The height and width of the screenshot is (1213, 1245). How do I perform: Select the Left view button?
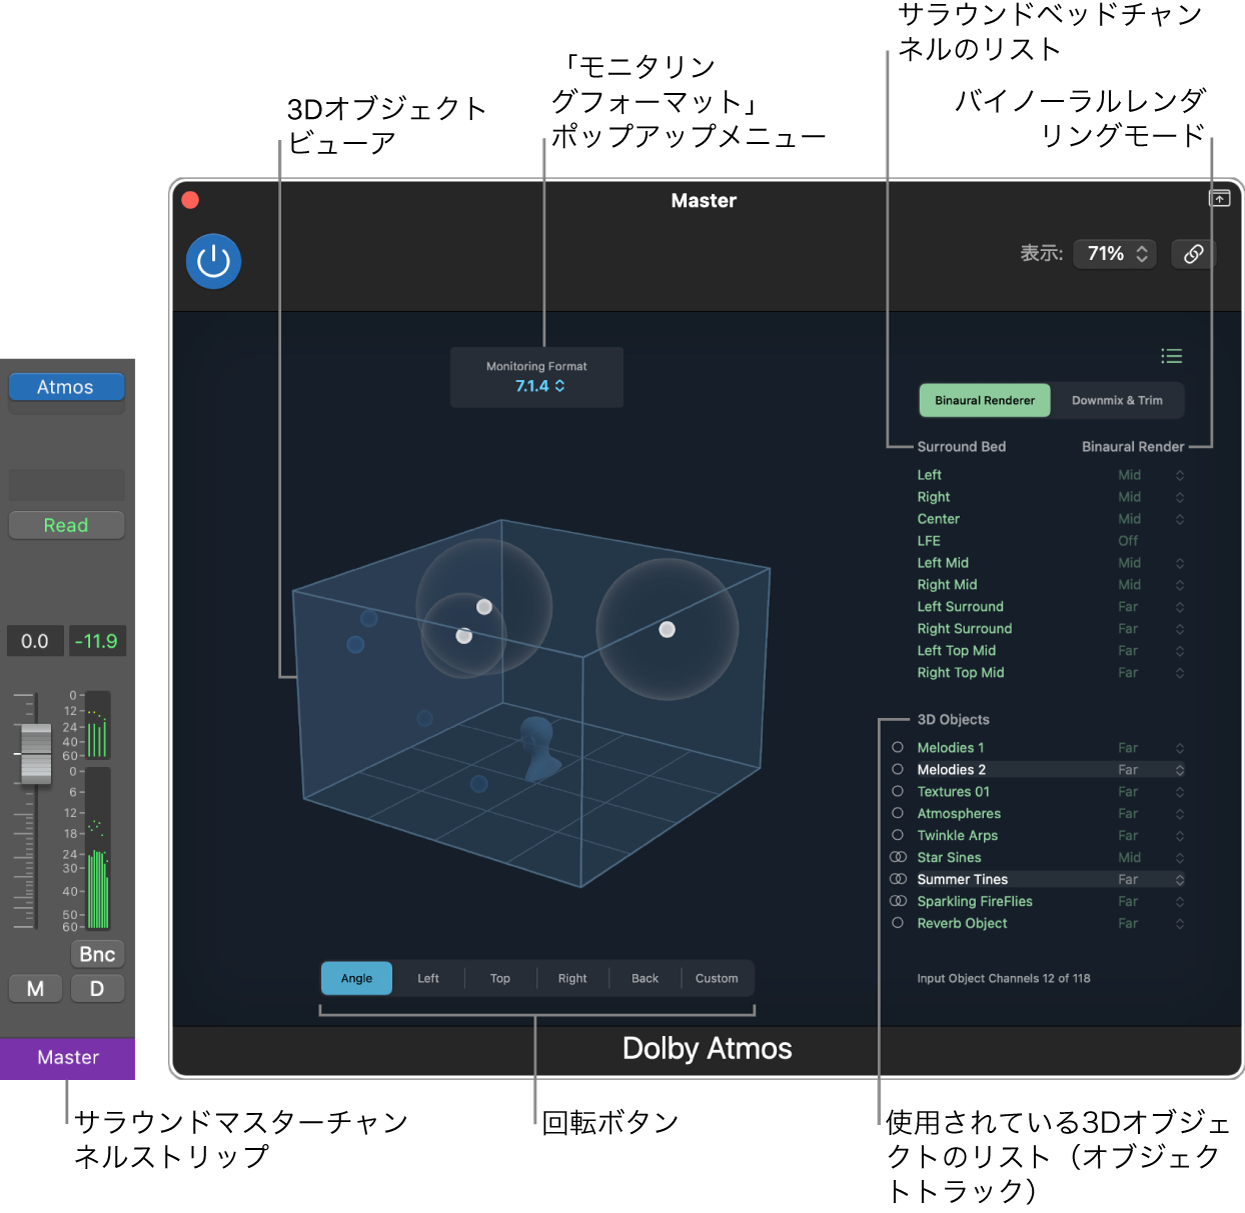tap(428, 978)
